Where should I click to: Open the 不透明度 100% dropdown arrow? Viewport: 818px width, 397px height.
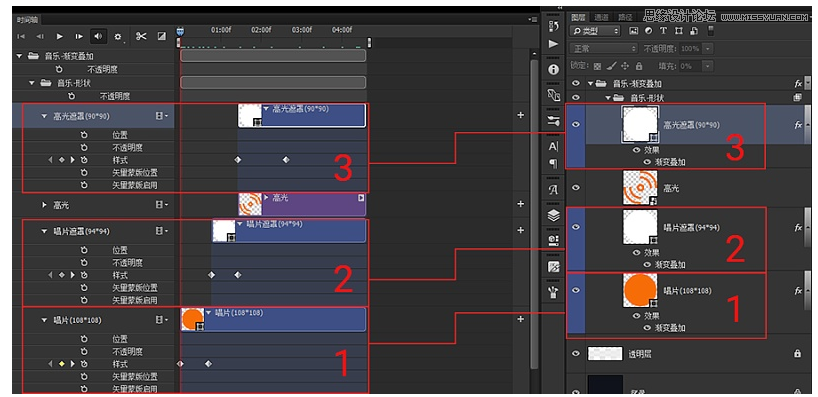pos(707,49)
